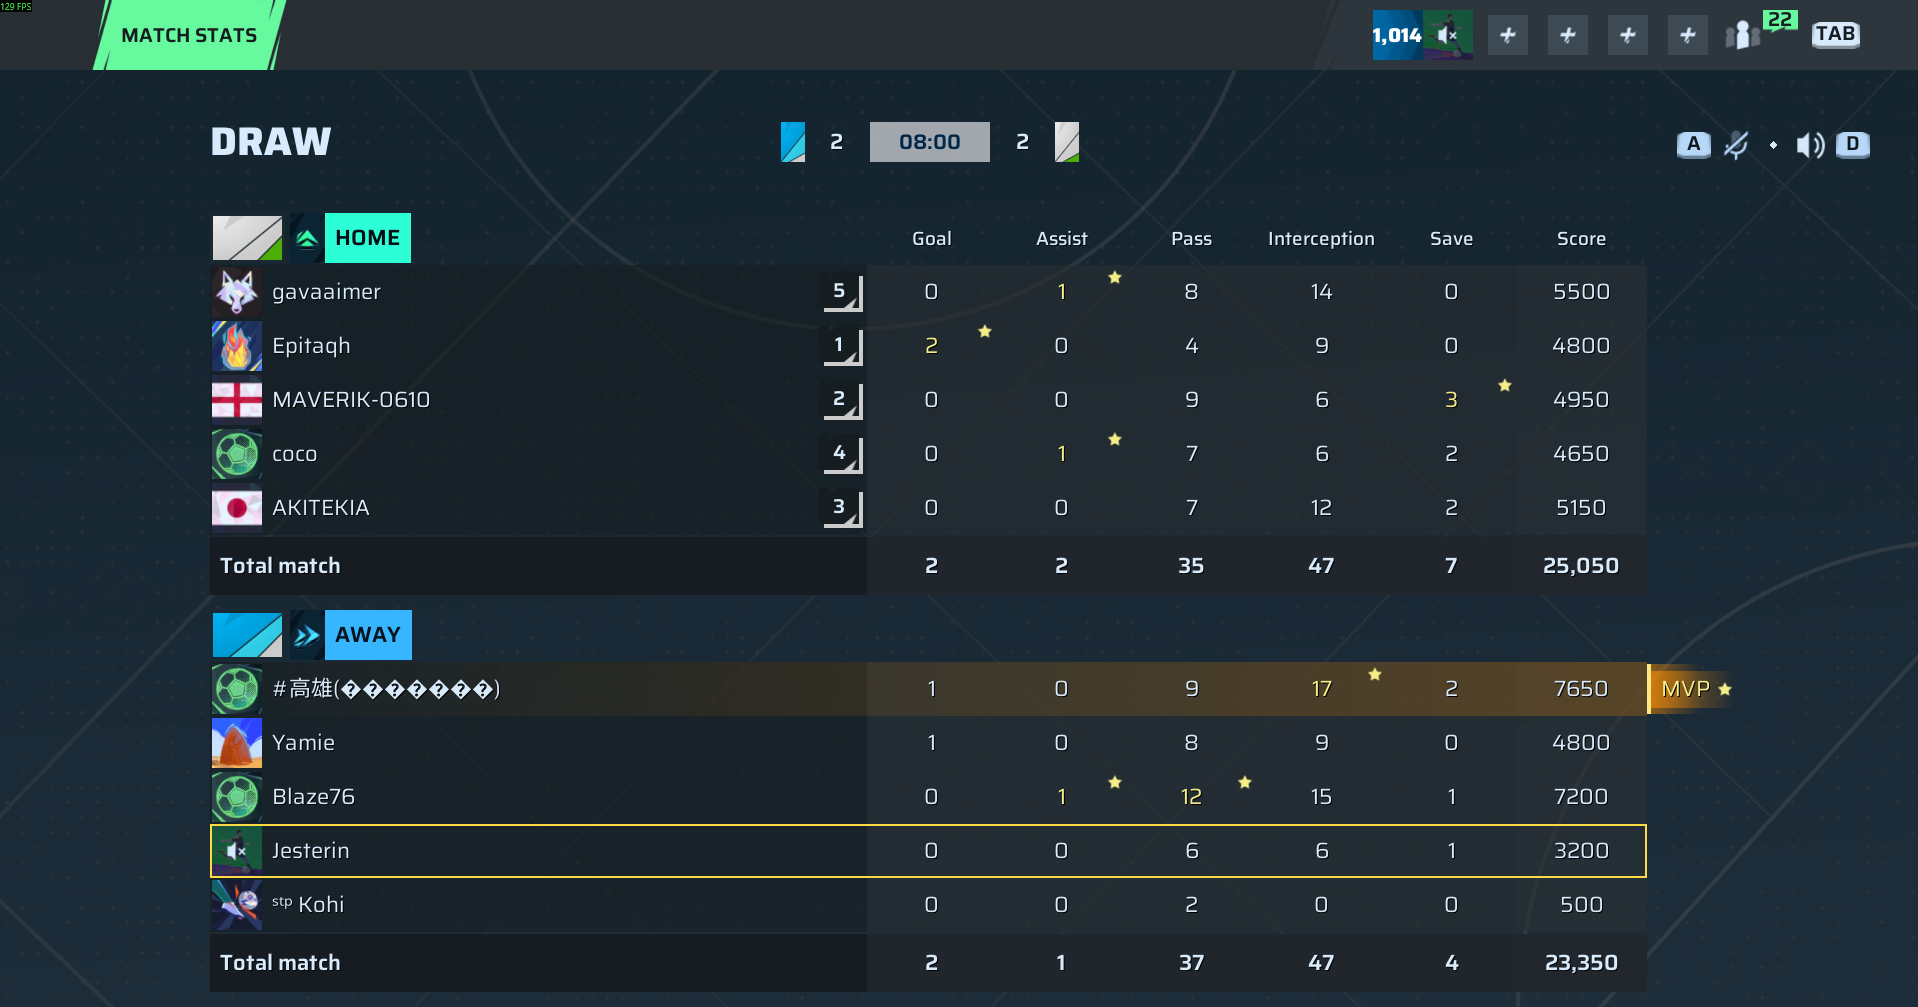1918x1007 pixels.
Task: Select AKITEKIA's Japan flag avatar
Action: pyautogui.click(x=237, y=508)
